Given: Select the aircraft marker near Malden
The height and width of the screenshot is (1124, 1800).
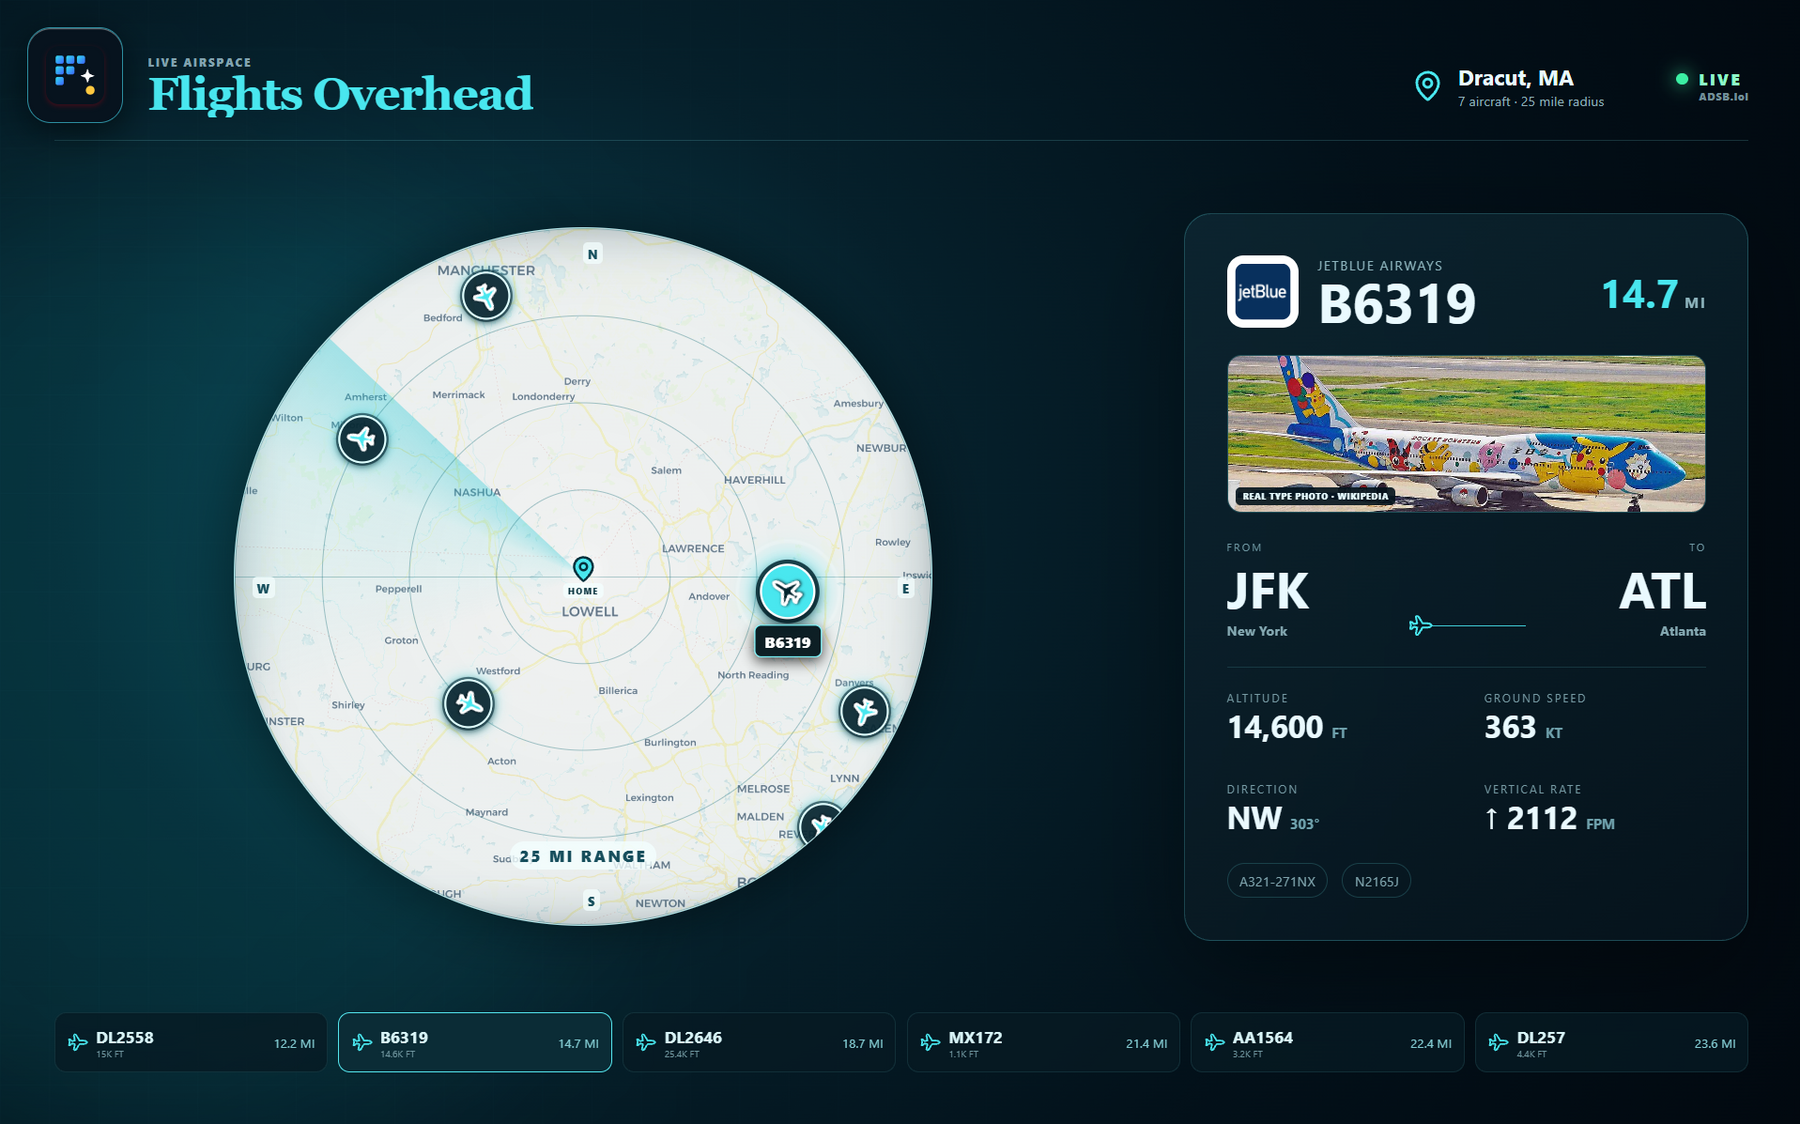Looking at the screenshot, I should [822, 824].
